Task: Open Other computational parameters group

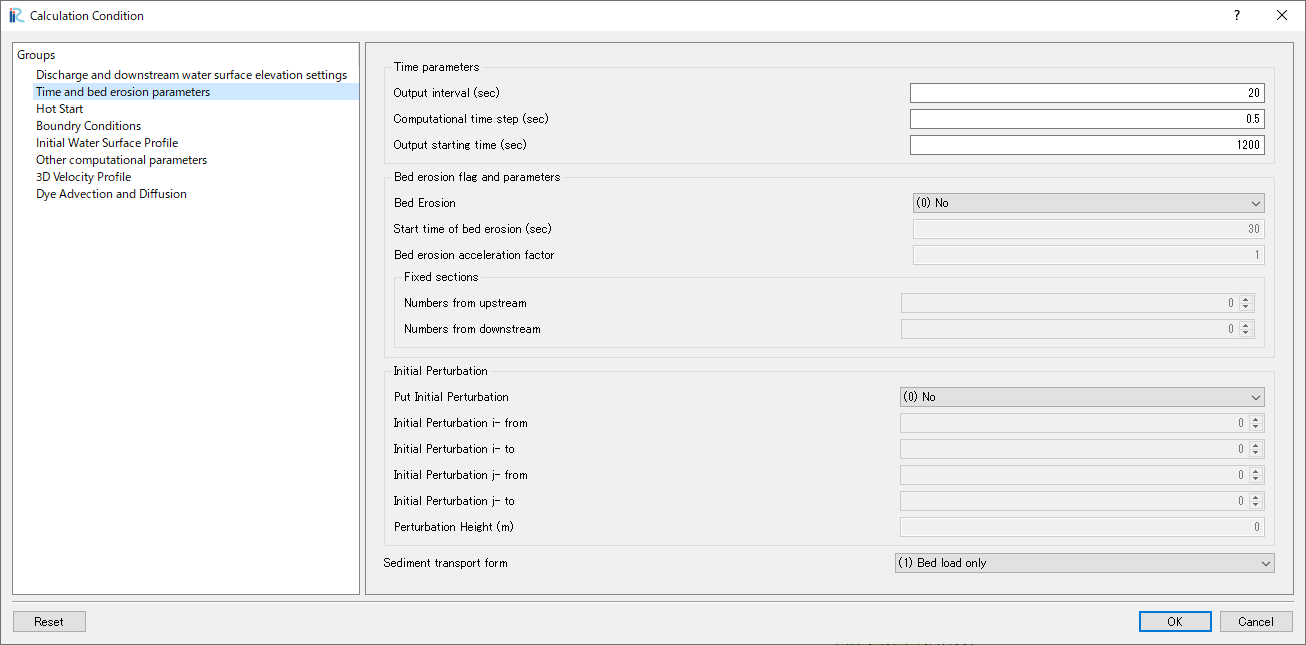Action: (122, 160)
